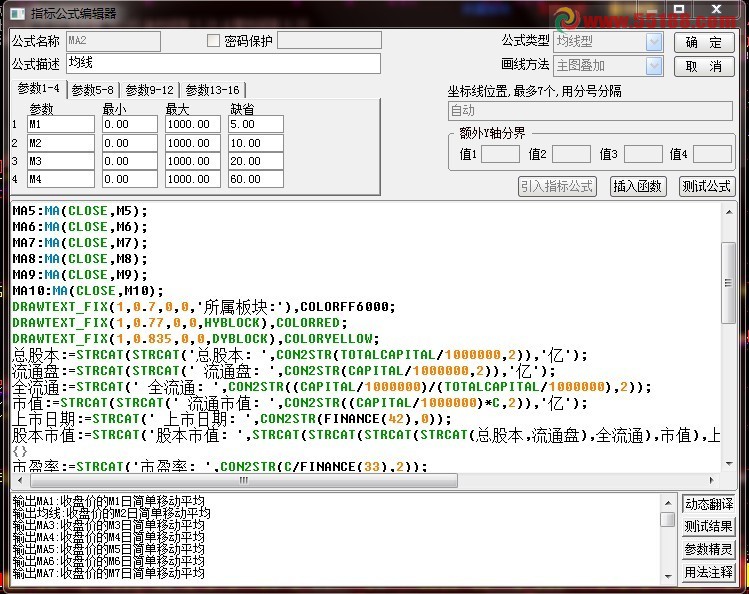Open the 参数13-16 tab
749x594 pixels.
coord(212,90)
